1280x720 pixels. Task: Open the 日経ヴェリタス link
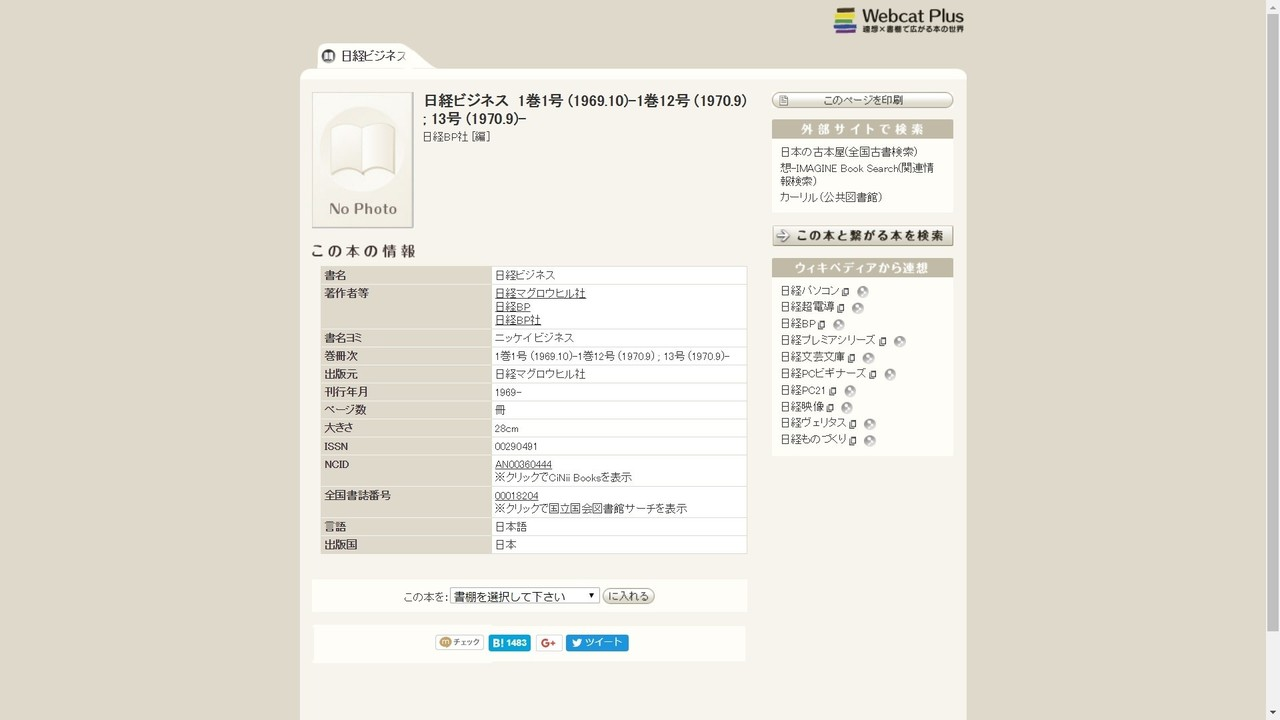[813, 423]
